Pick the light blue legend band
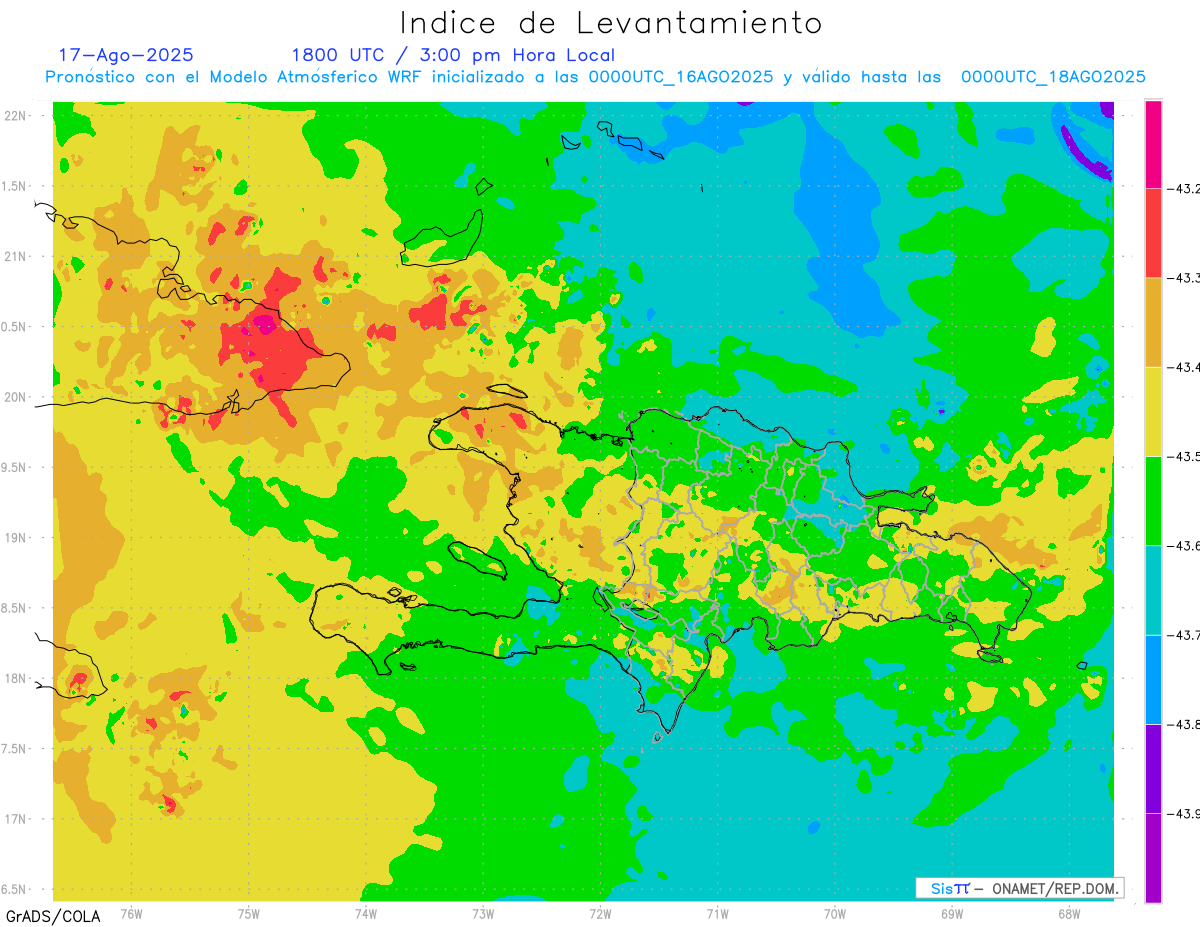 pos(1153,679)
